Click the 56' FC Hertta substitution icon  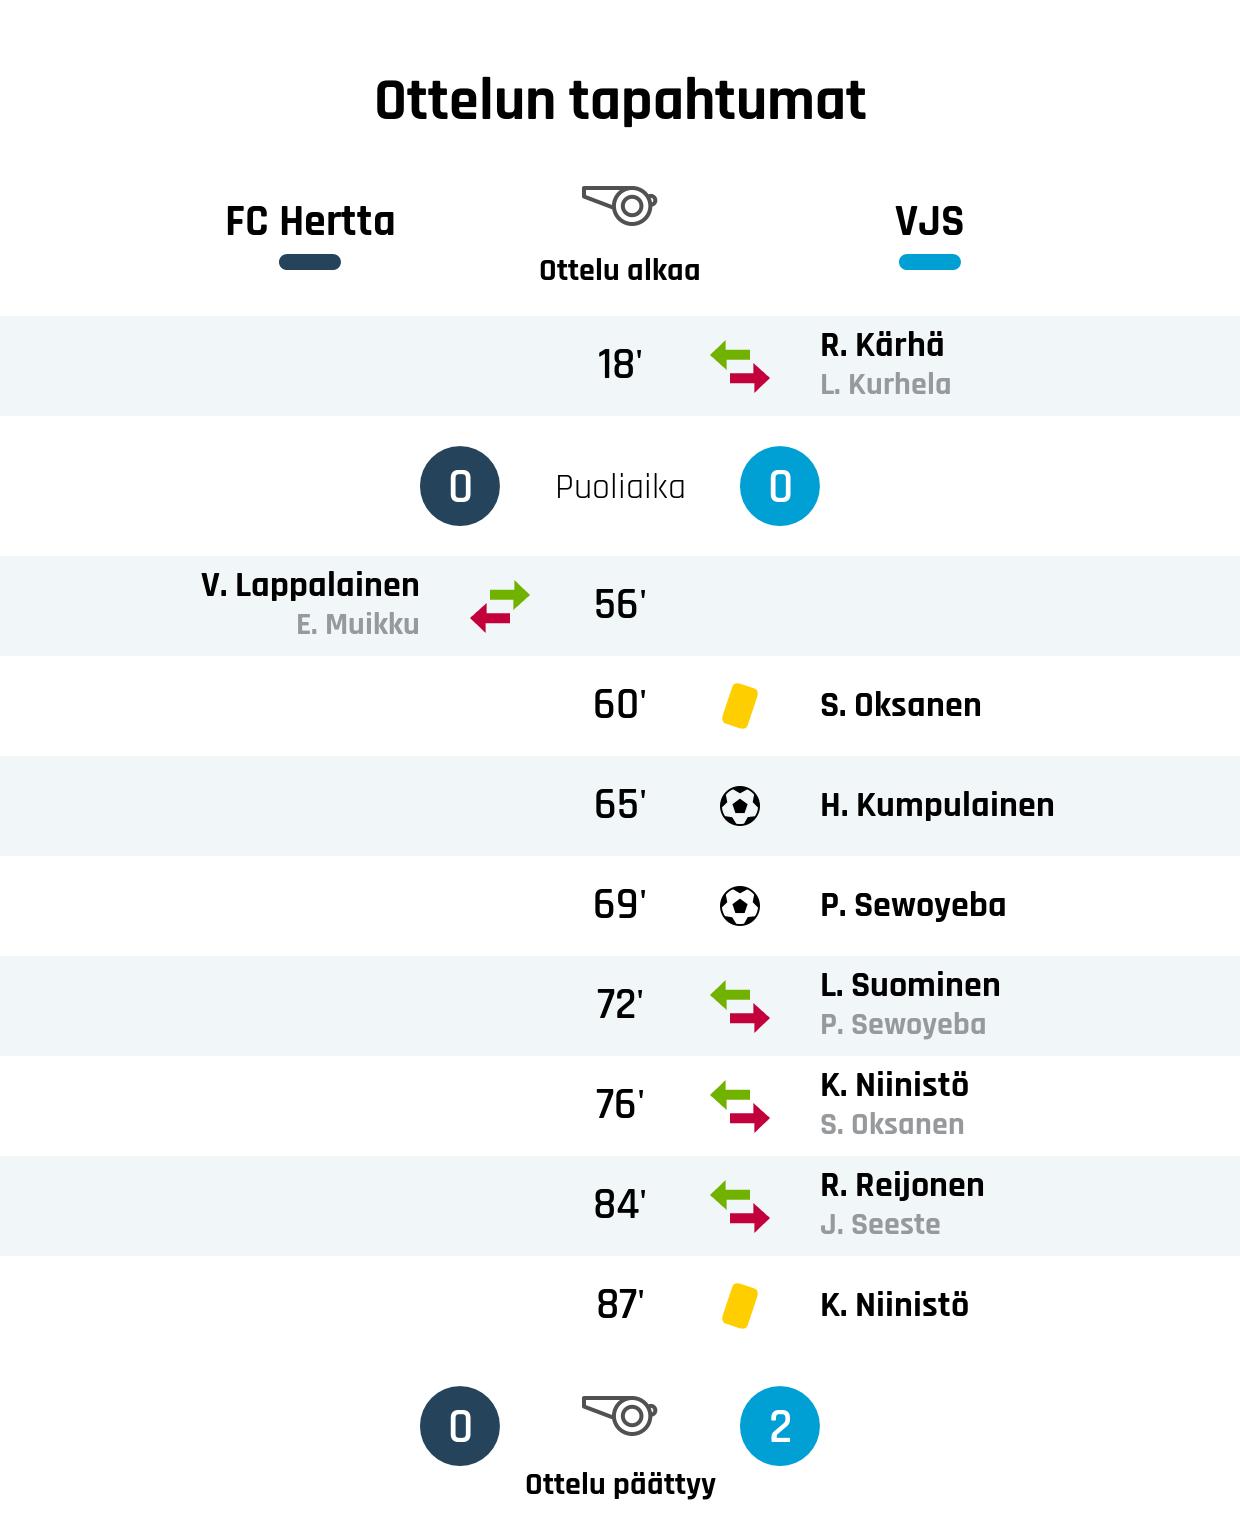[500, 606]
